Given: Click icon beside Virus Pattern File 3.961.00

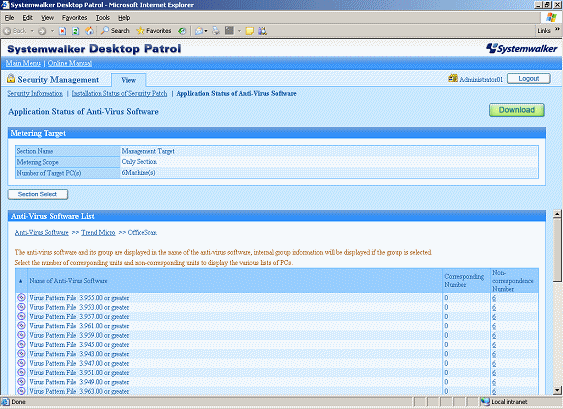Looking at the screenshot, I should pos(21,326).
